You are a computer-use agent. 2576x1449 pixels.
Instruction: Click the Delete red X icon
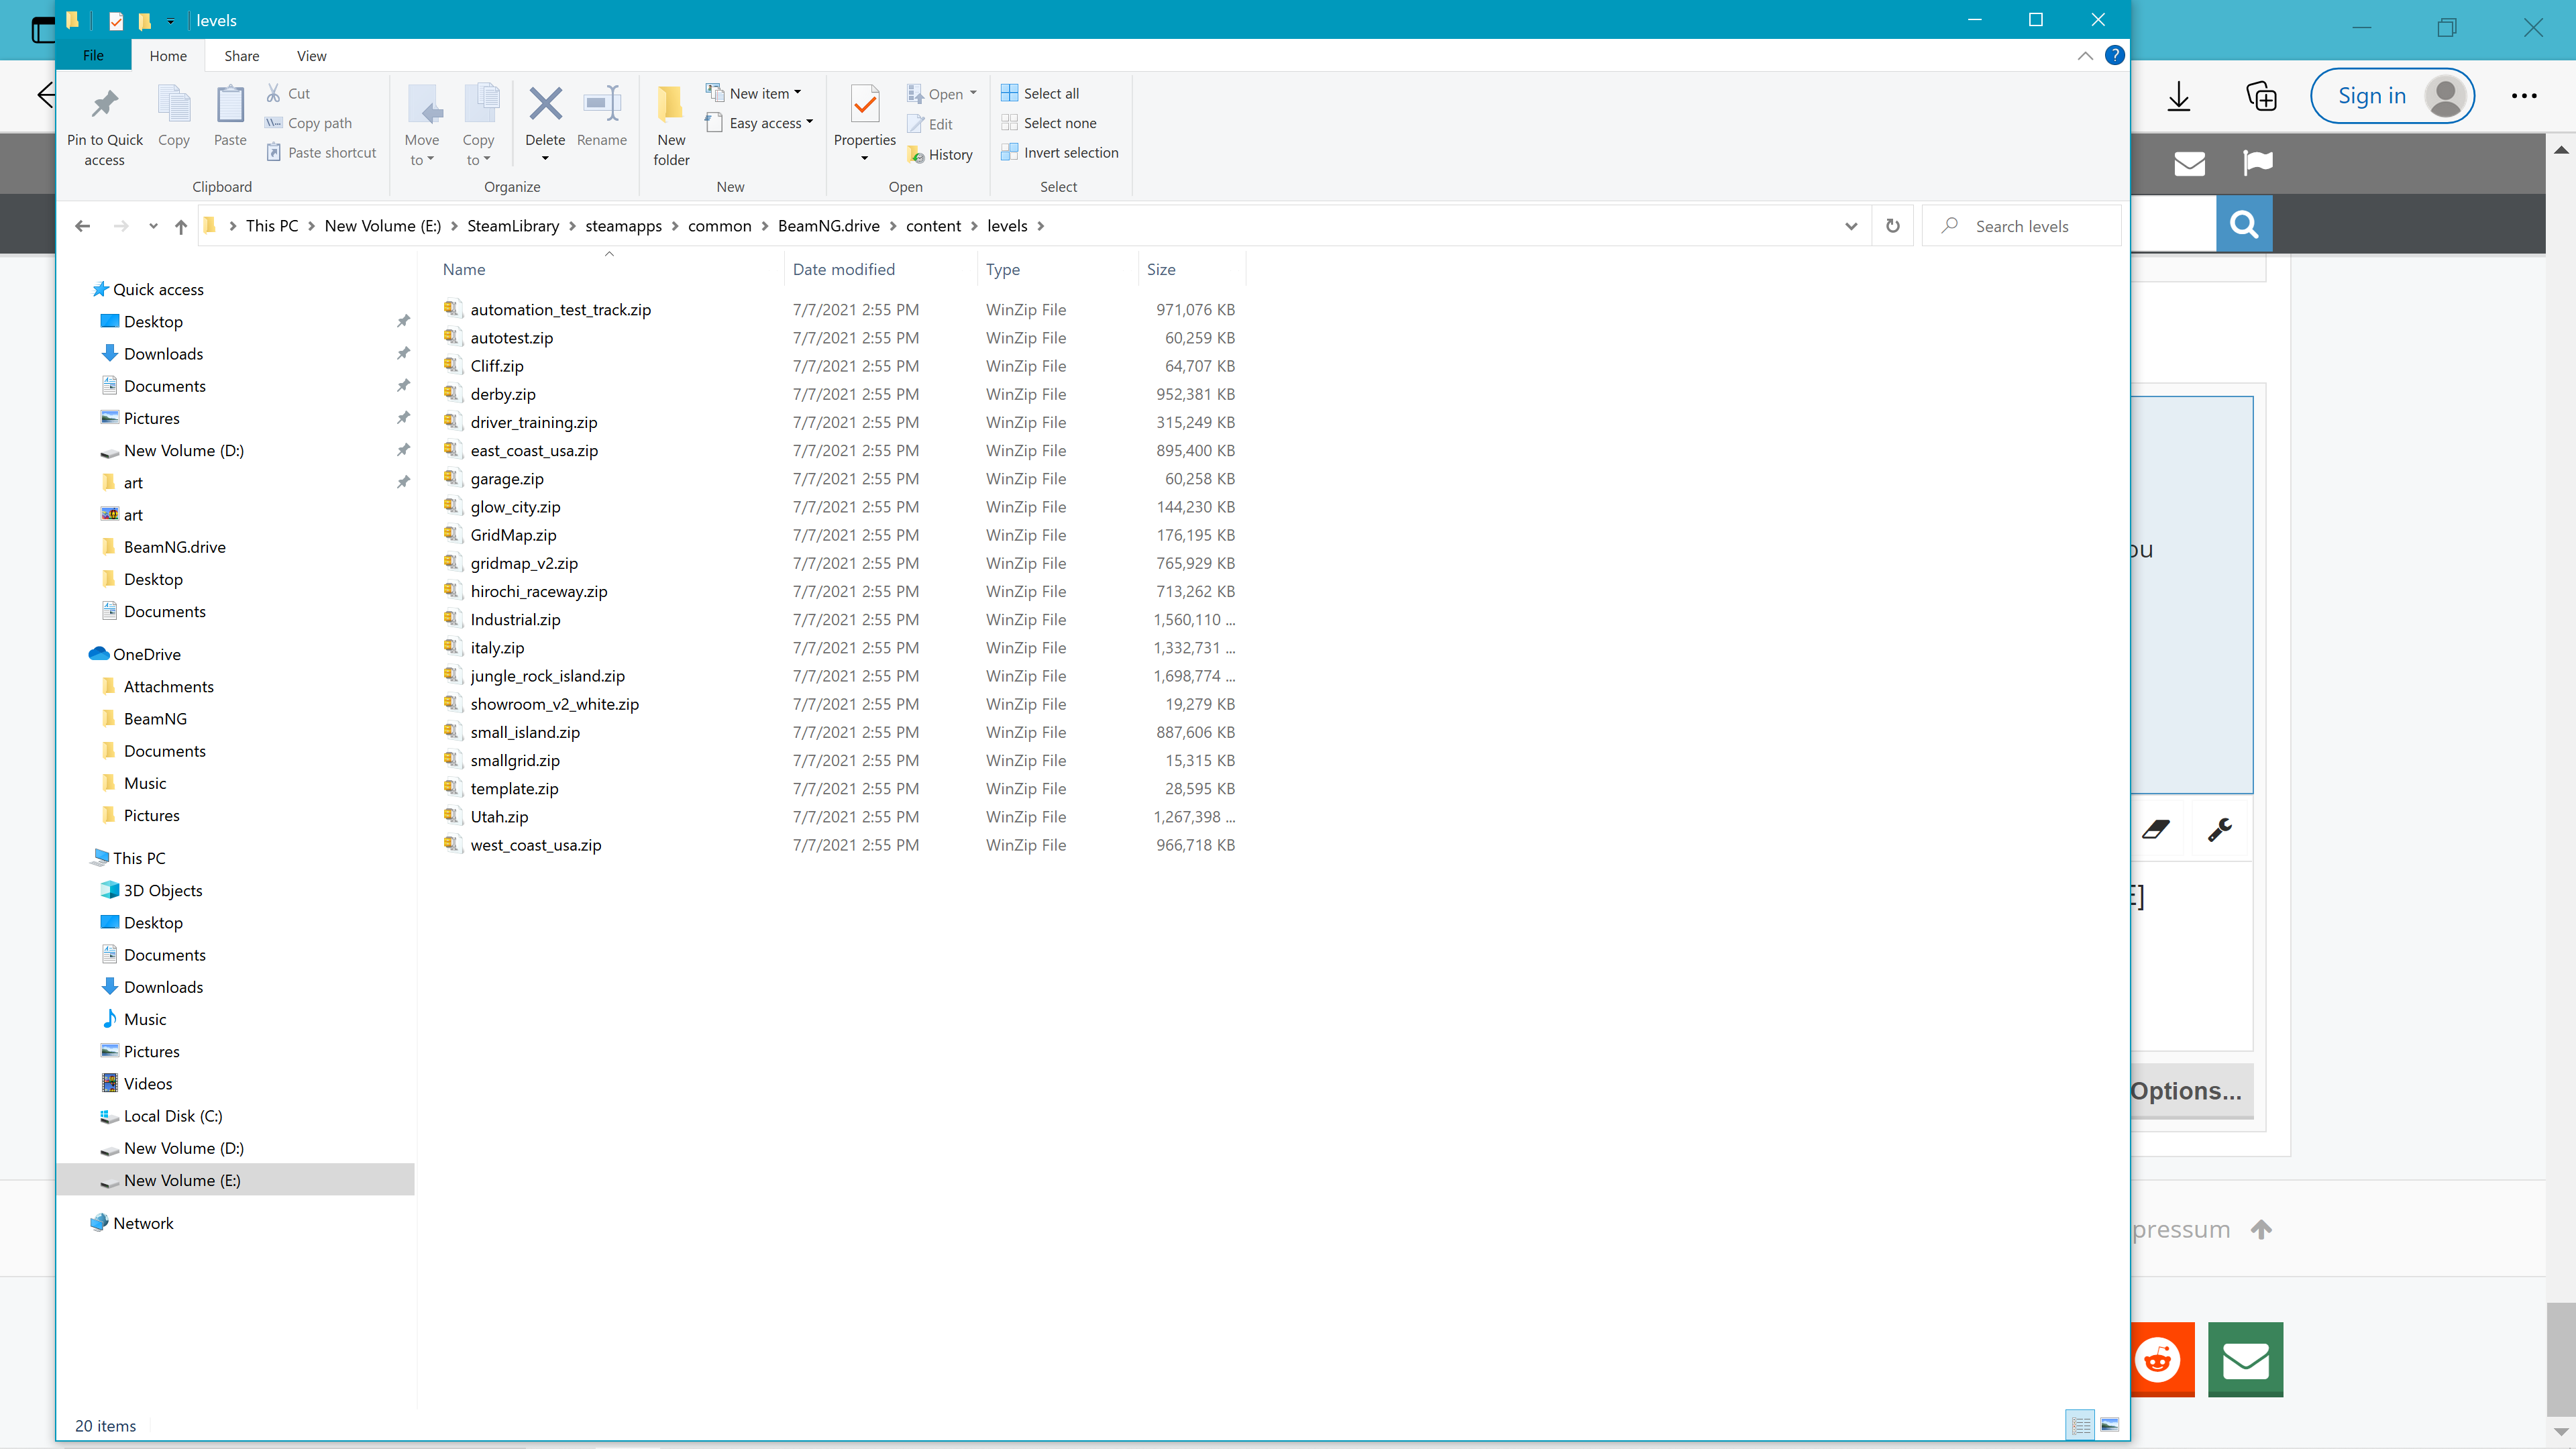pyautogui.click(x=545, y=104)
